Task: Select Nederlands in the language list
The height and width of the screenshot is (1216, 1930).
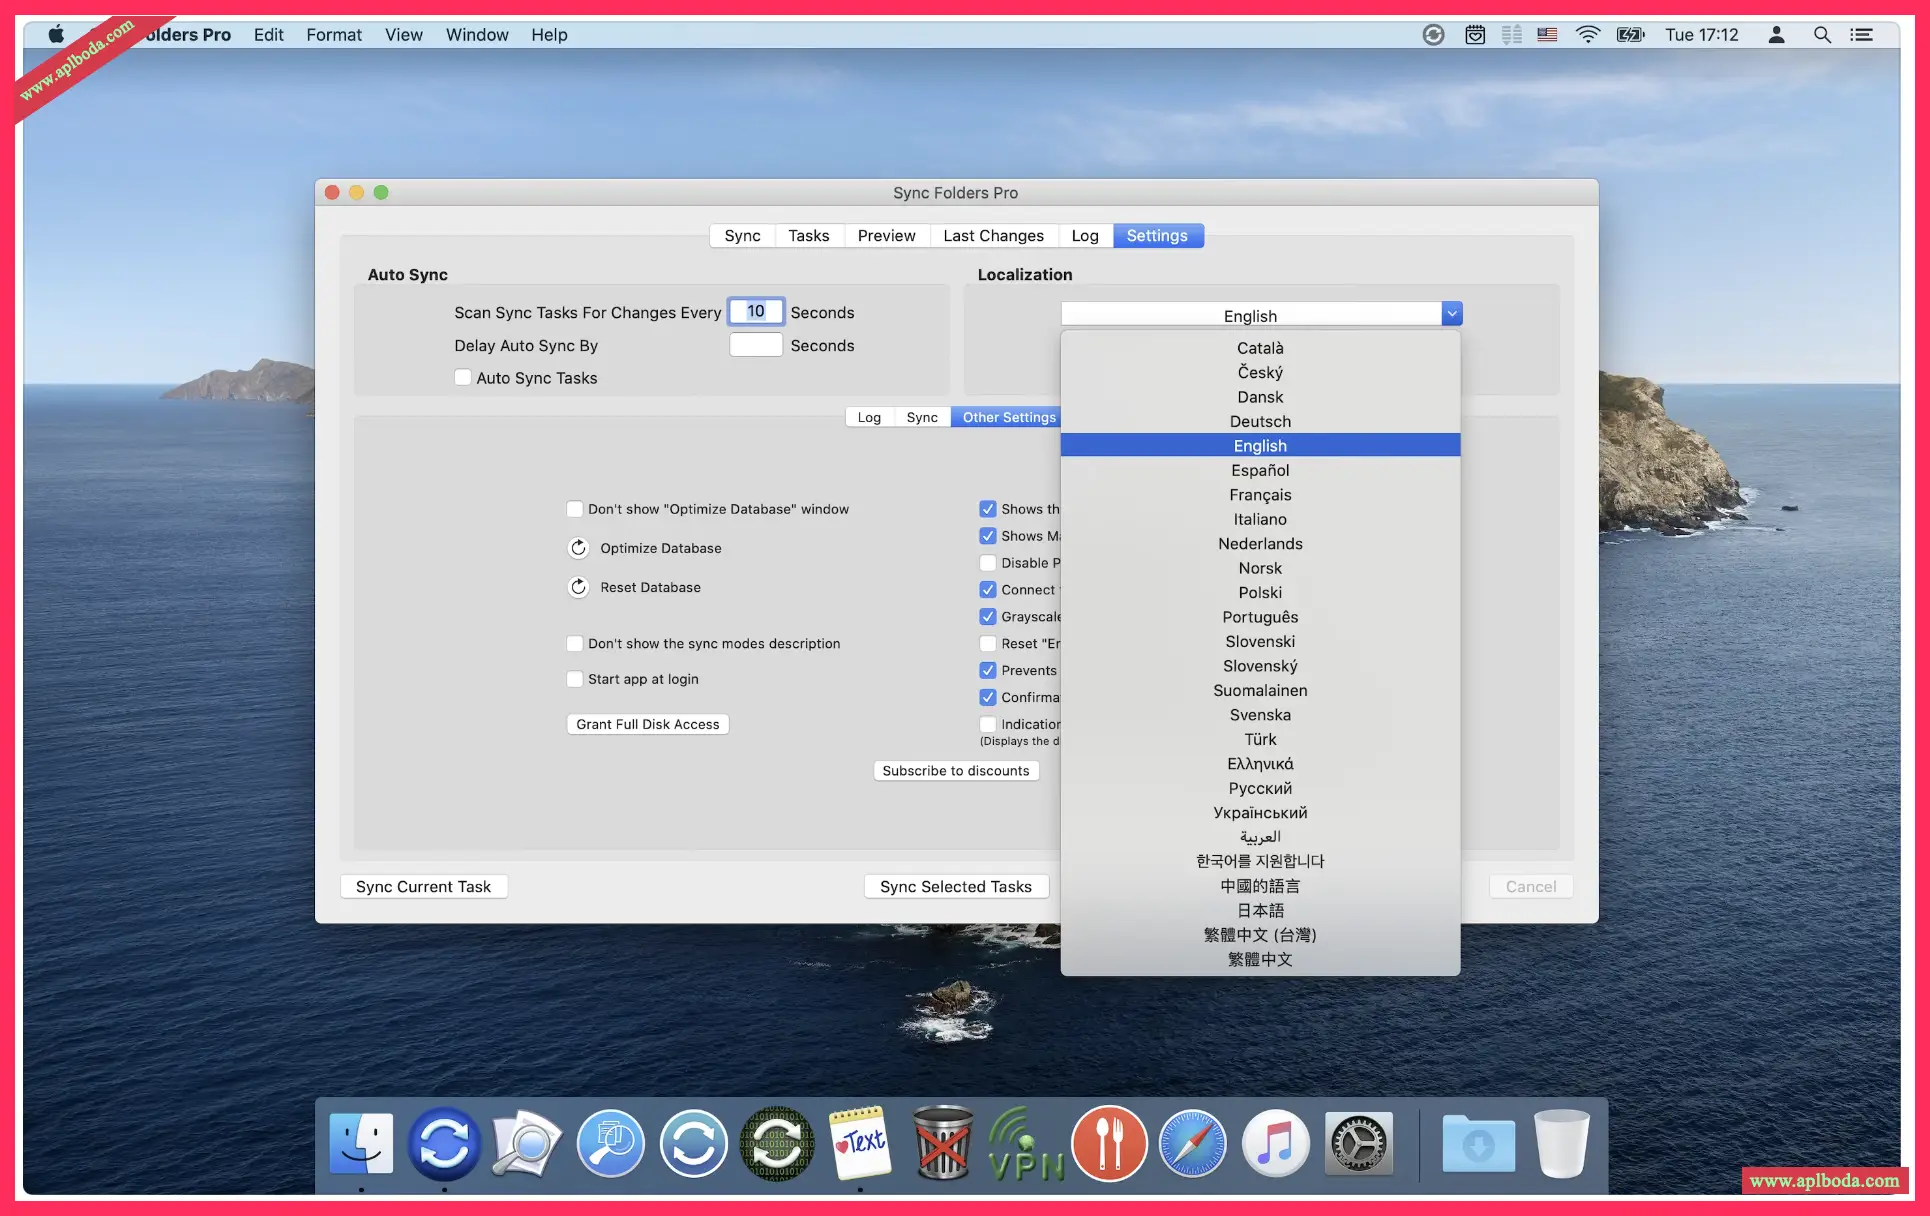Action: click(1260, 544)
